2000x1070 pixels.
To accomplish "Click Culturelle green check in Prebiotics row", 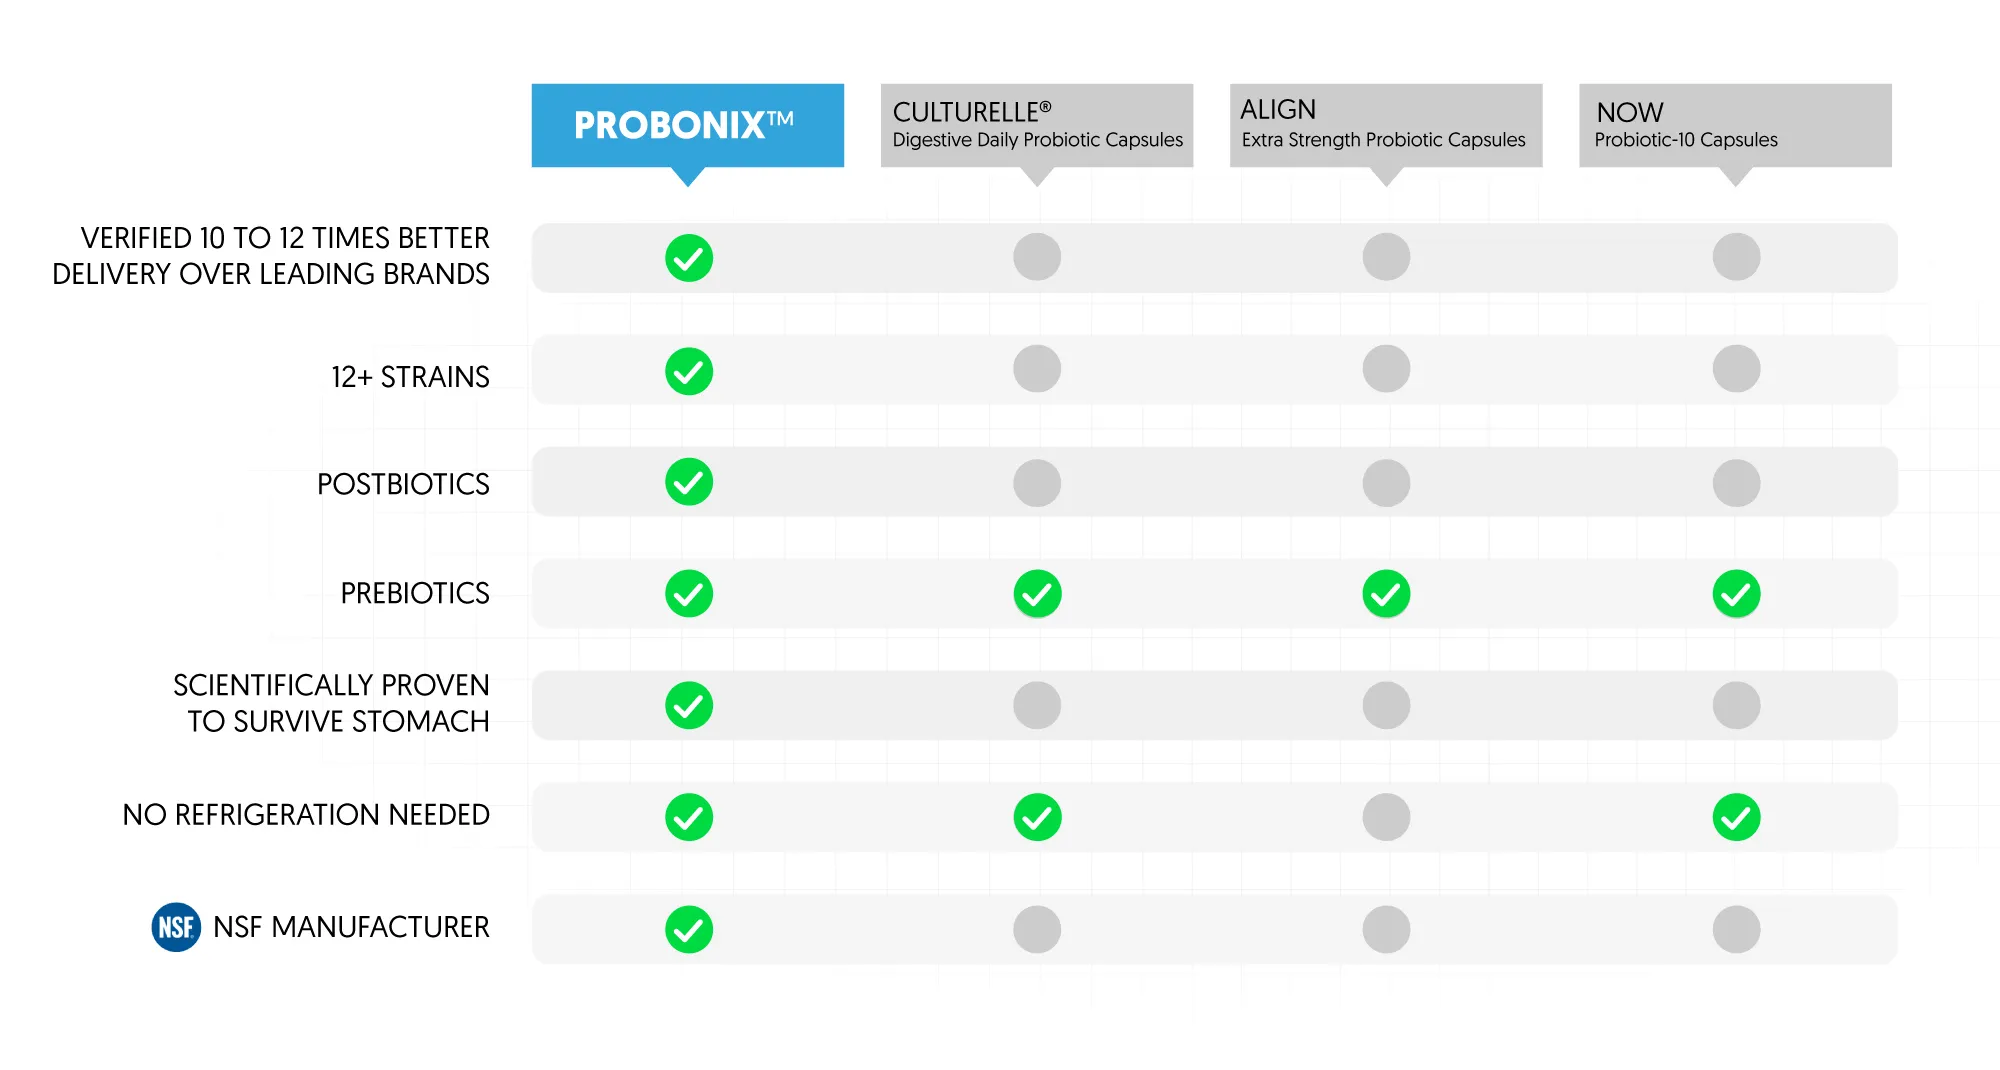I will point(1037,594).
